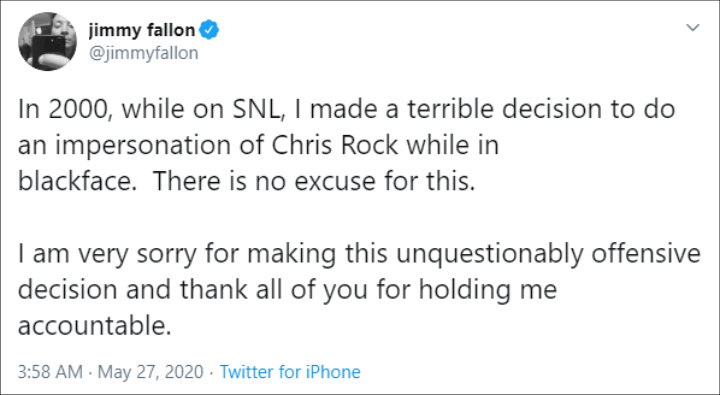Image resolution: width=720 pixels, height=395 pixels.
Task: Open the tweet options chevron menu
Action: click(692, 28)
